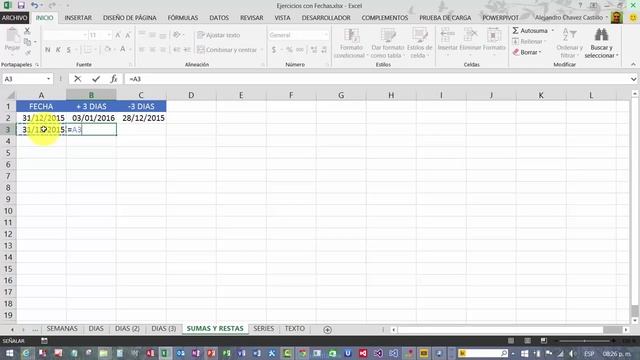This screenshot has height=360, width=640.
Task: Add a new sheet with plus button
Action: coord(327,329)
